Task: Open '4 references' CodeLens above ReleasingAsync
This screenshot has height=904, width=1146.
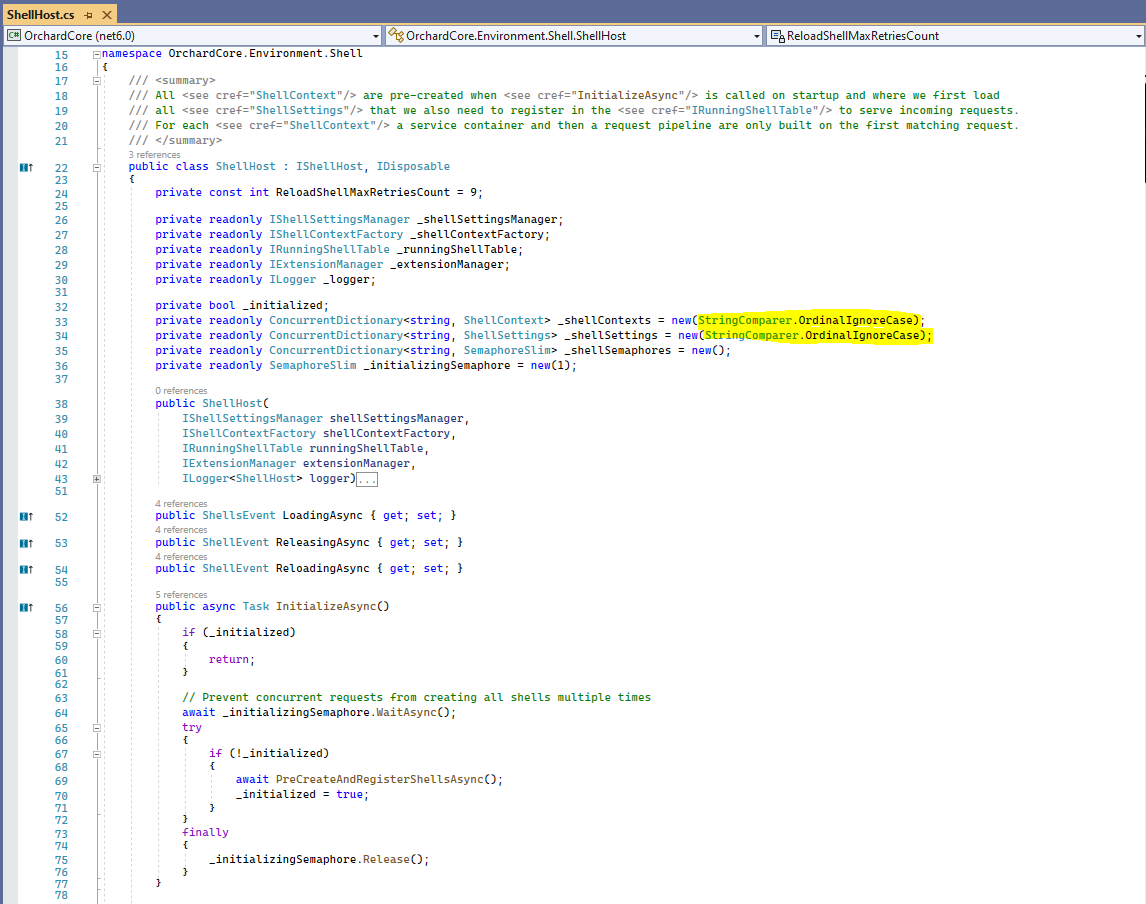Action: coord(181,530)
